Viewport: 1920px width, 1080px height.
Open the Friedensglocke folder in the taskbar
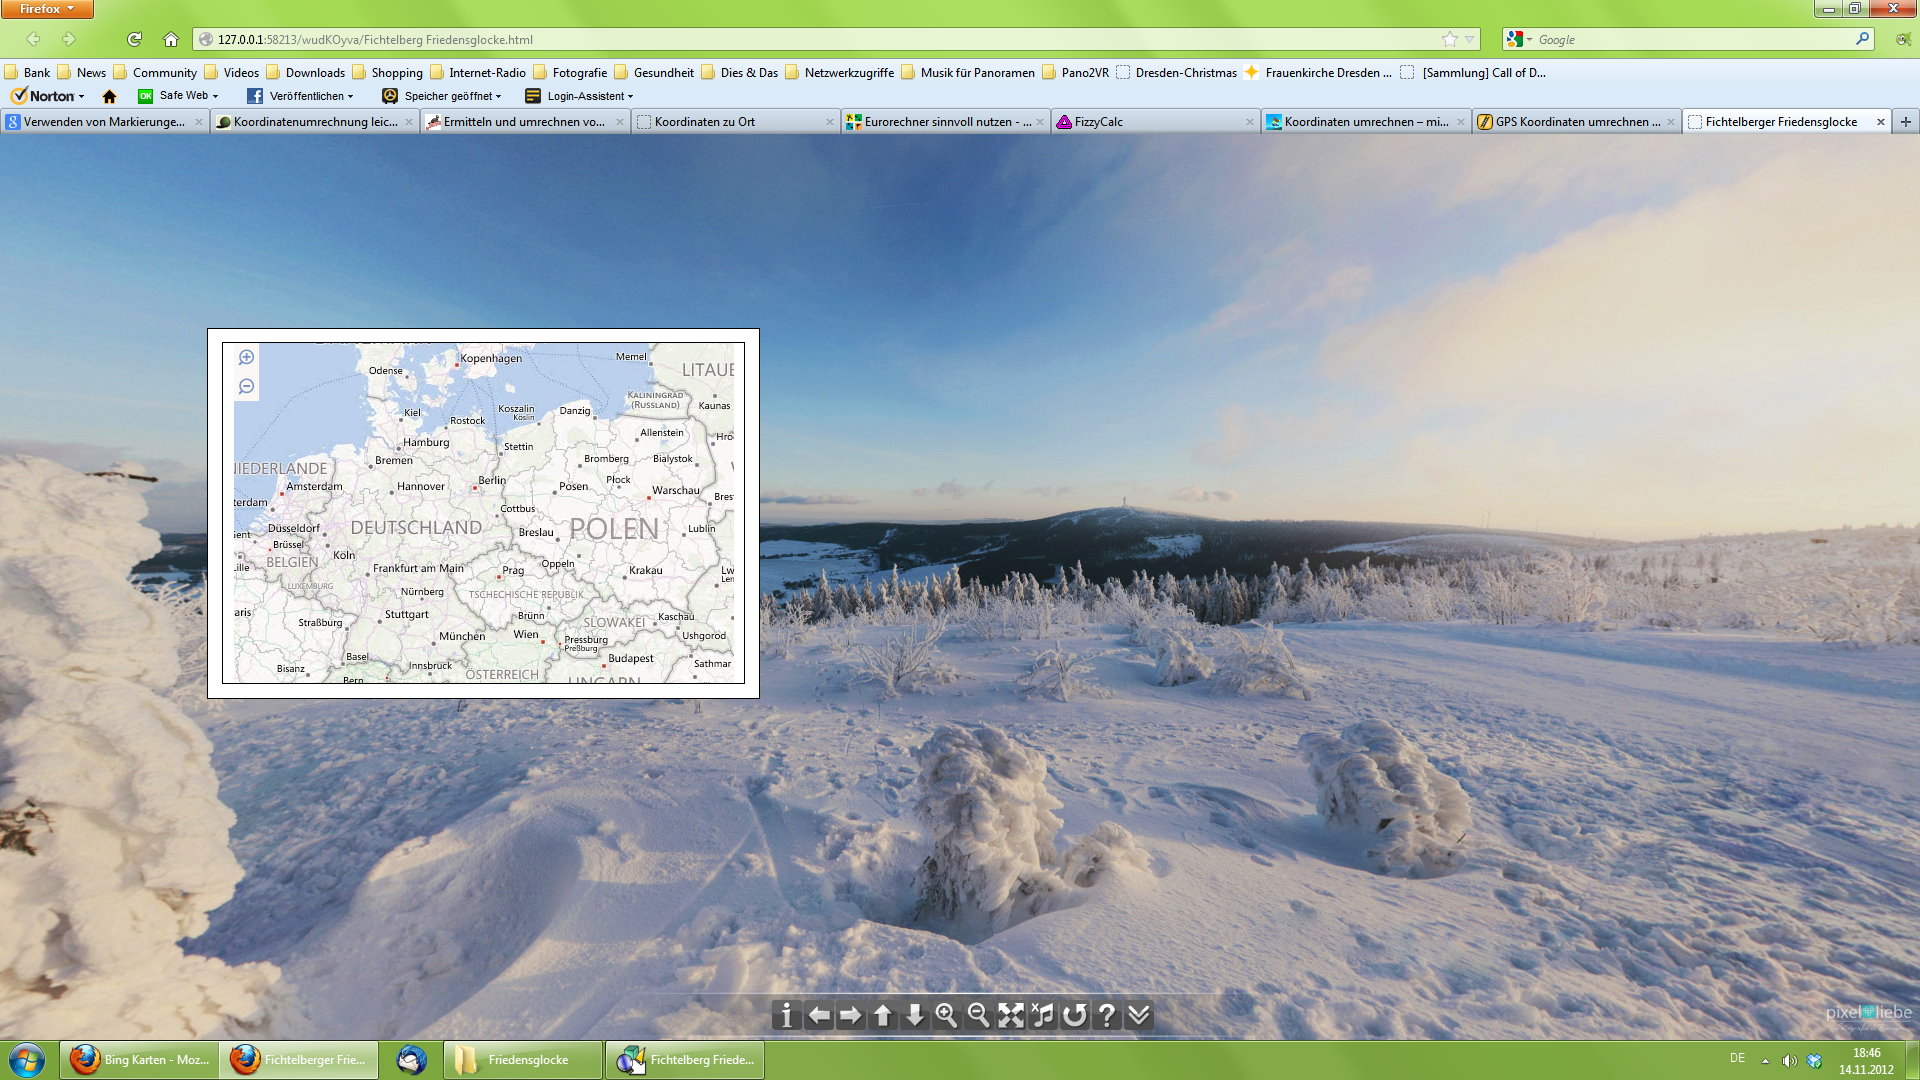(x=522, y=1059)
